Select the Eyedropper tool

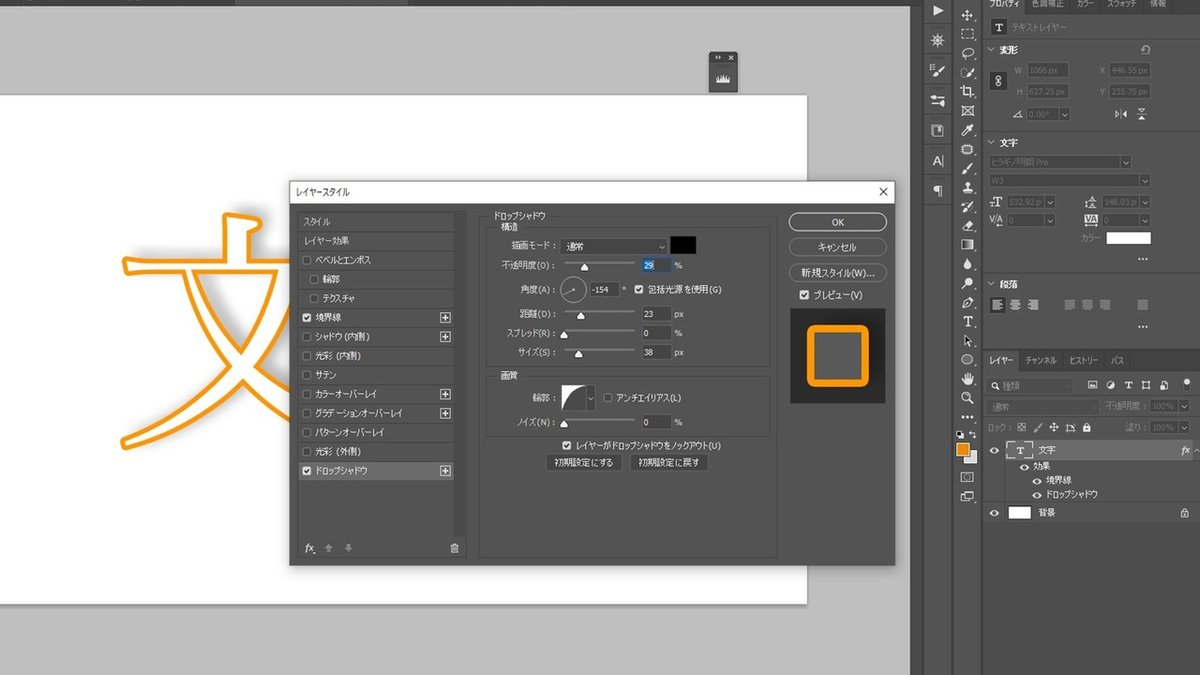pyautogui.click(x=967, y=130)
